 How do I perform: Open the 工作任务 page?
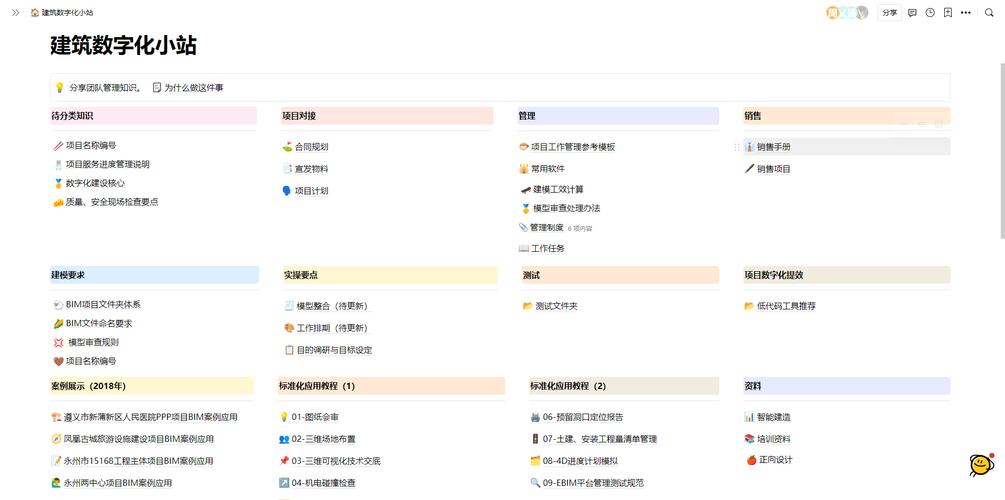pos(542,248)
